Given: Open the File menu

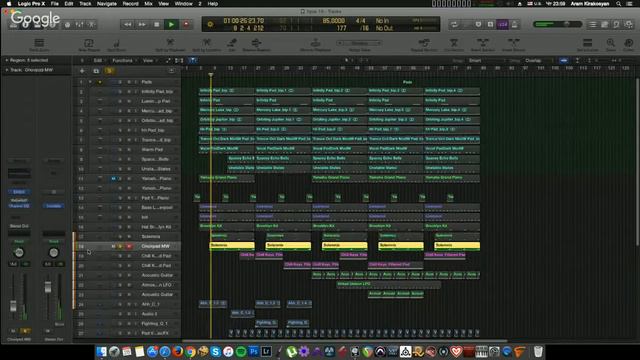Looking at the screenshot, I should (x=54, y=4).
